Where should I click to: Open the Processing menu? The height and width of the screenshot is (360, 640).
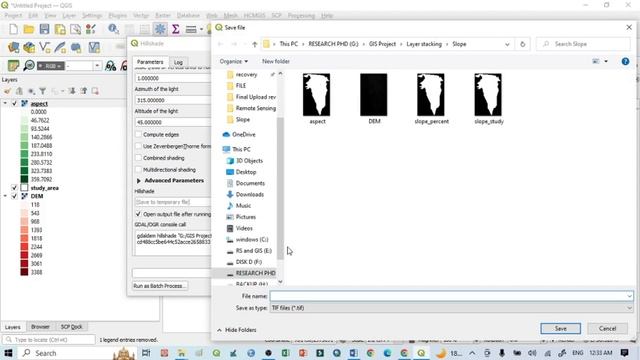click(x=301, y=16)
